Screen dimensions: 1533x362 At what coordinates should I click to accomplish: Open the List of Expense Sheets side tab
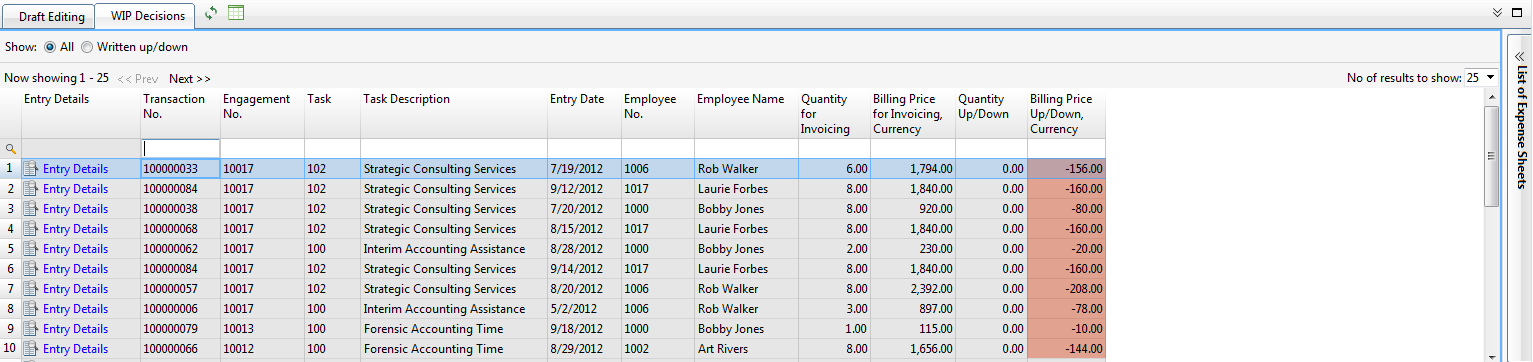1521,127
